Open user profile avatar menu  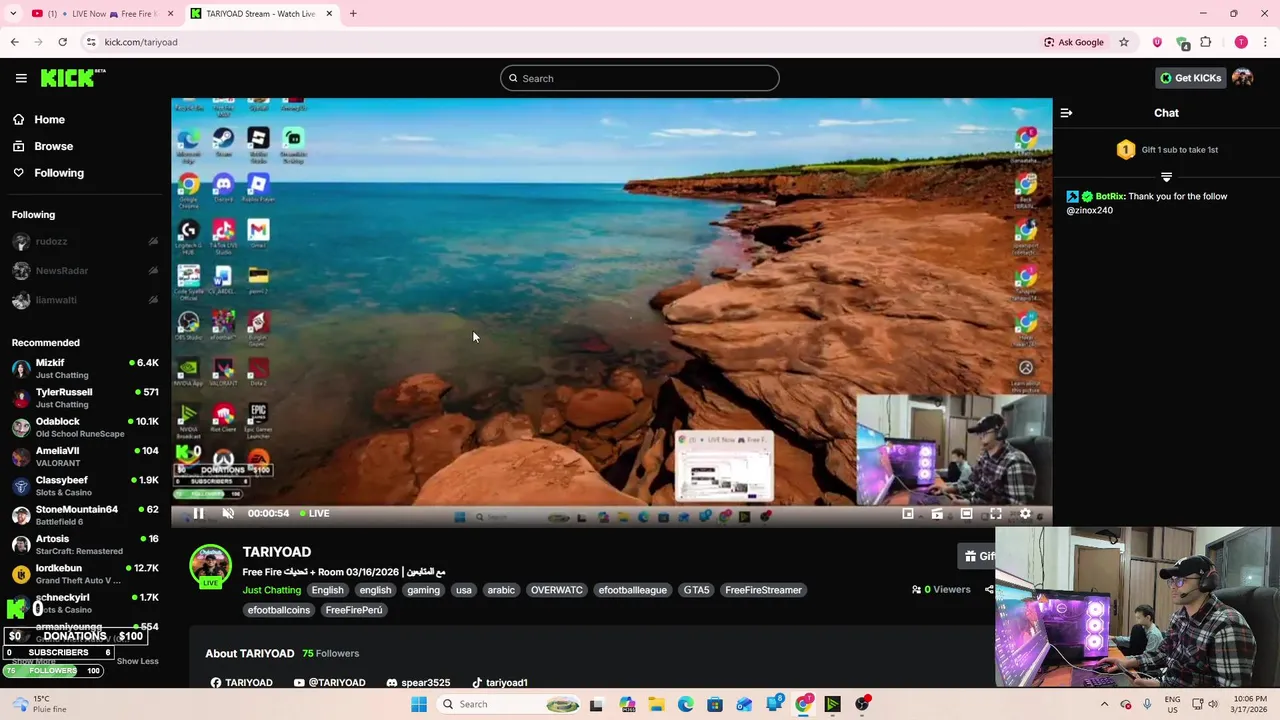[x=1243, y=78]
